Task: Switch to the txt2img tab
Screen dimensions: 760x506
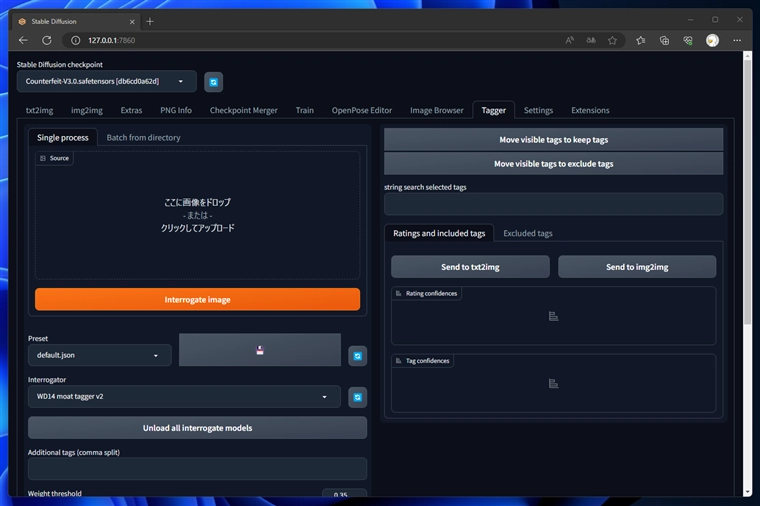Action: [x=39, y=110]
